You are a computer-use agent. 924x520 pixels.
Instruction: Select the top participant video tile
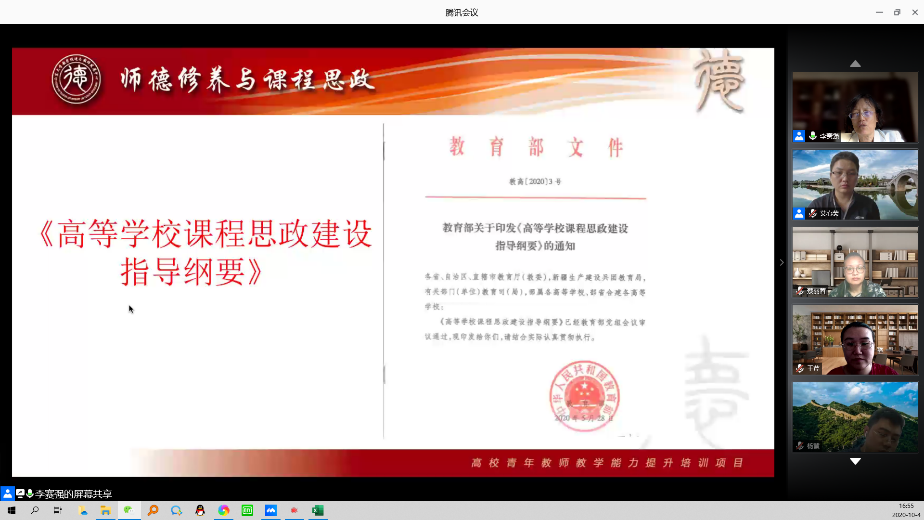coord(854,106)
